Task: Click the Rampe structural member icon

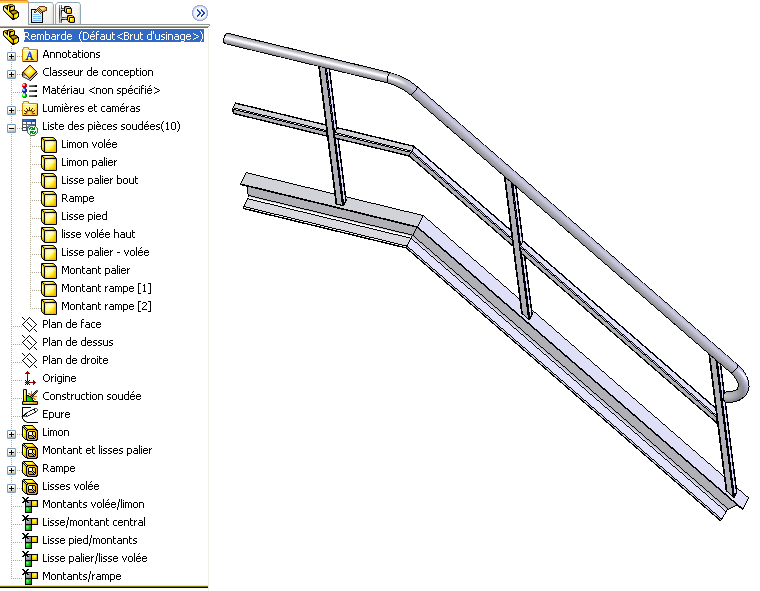Action: pos(30,468)
